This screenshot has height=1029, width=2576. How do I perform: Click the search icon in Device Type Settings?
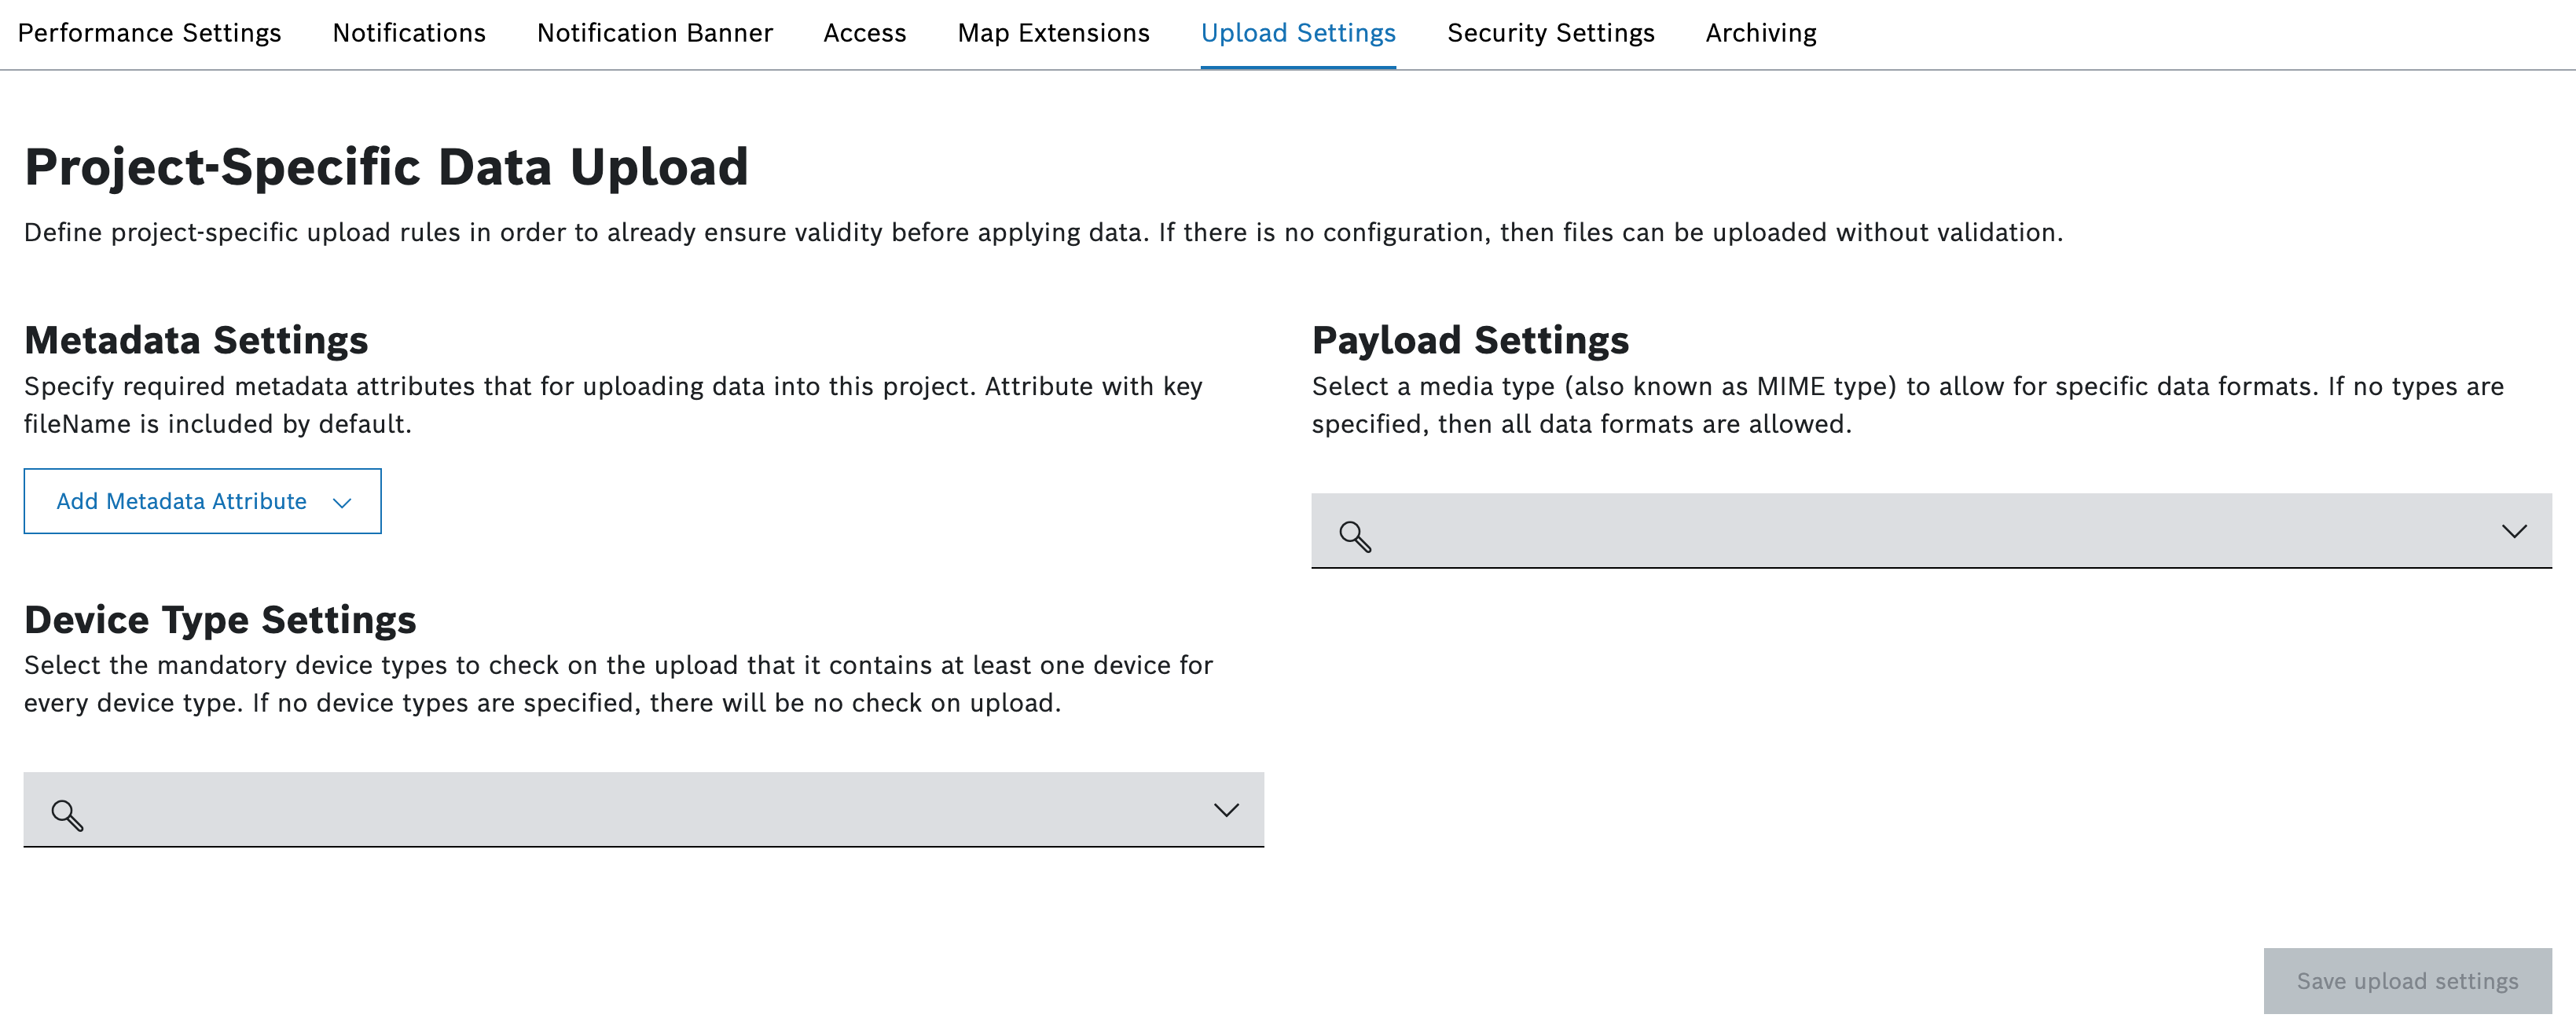tap(68, 809)
